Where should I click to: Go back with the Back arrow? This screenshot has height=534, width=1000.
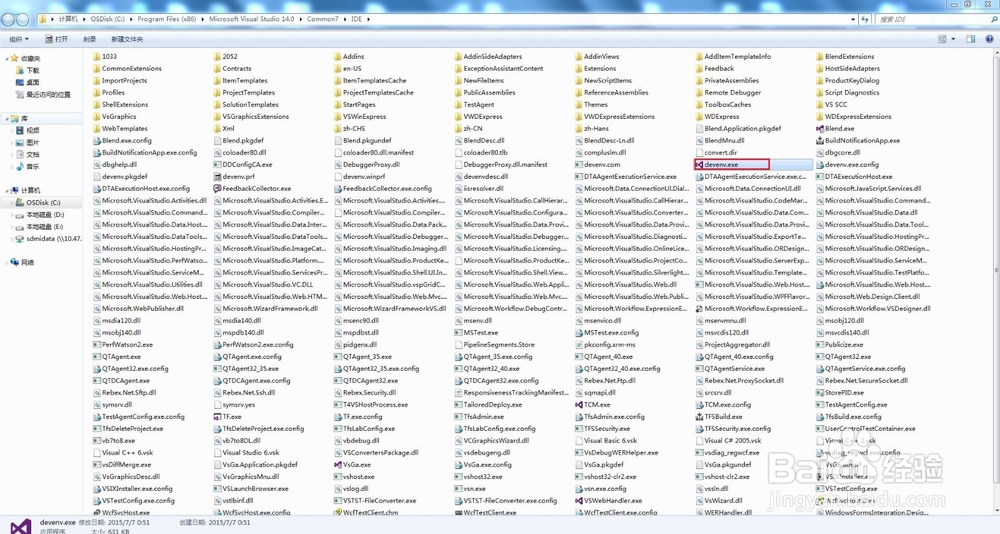click(x=8, y=19)
